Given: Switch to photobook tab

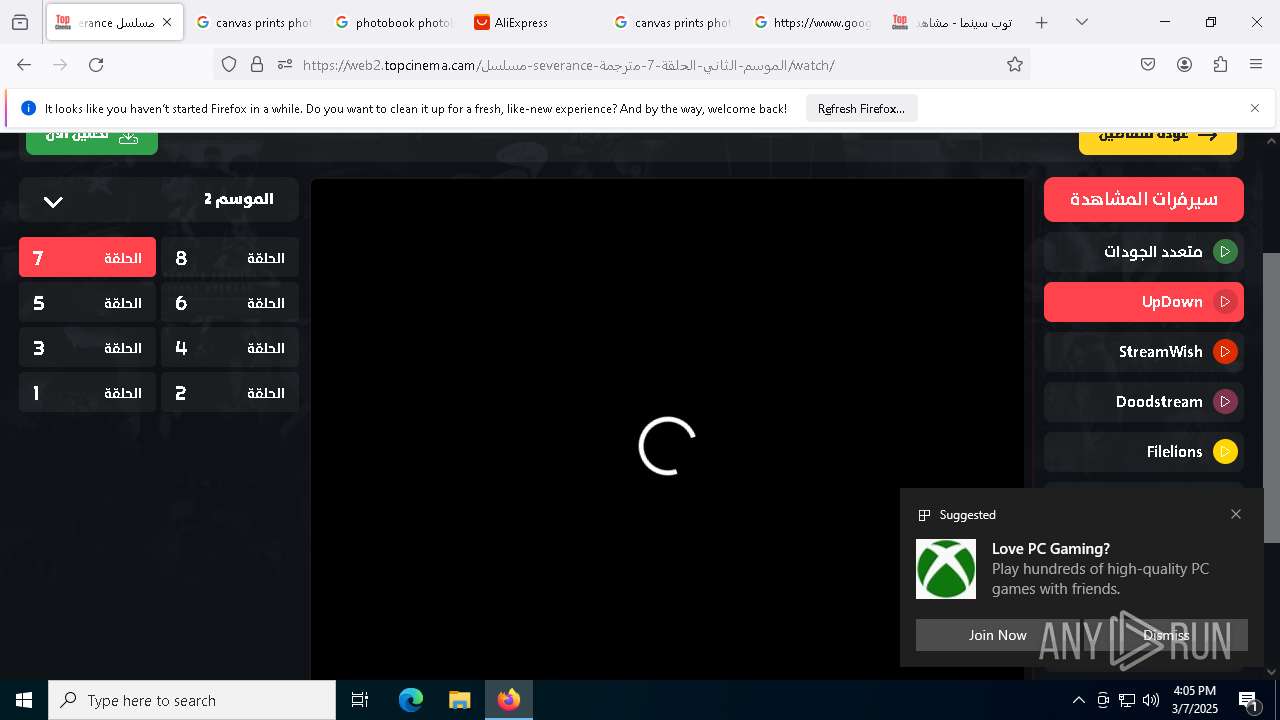Looking at the screenshot, I should pos(394,22).
